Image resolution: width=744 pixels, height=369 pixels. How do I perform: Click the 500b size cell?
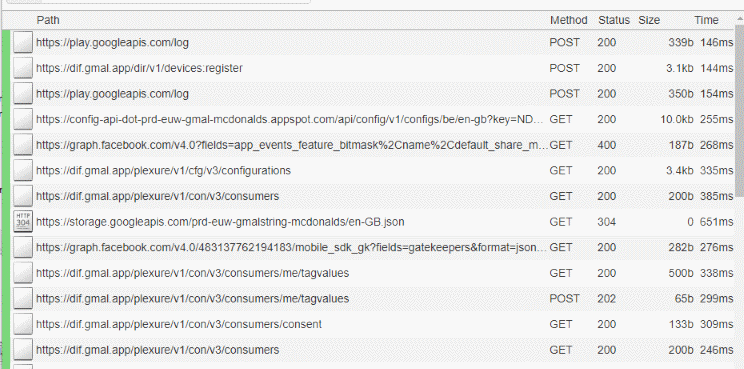[681, 273]
